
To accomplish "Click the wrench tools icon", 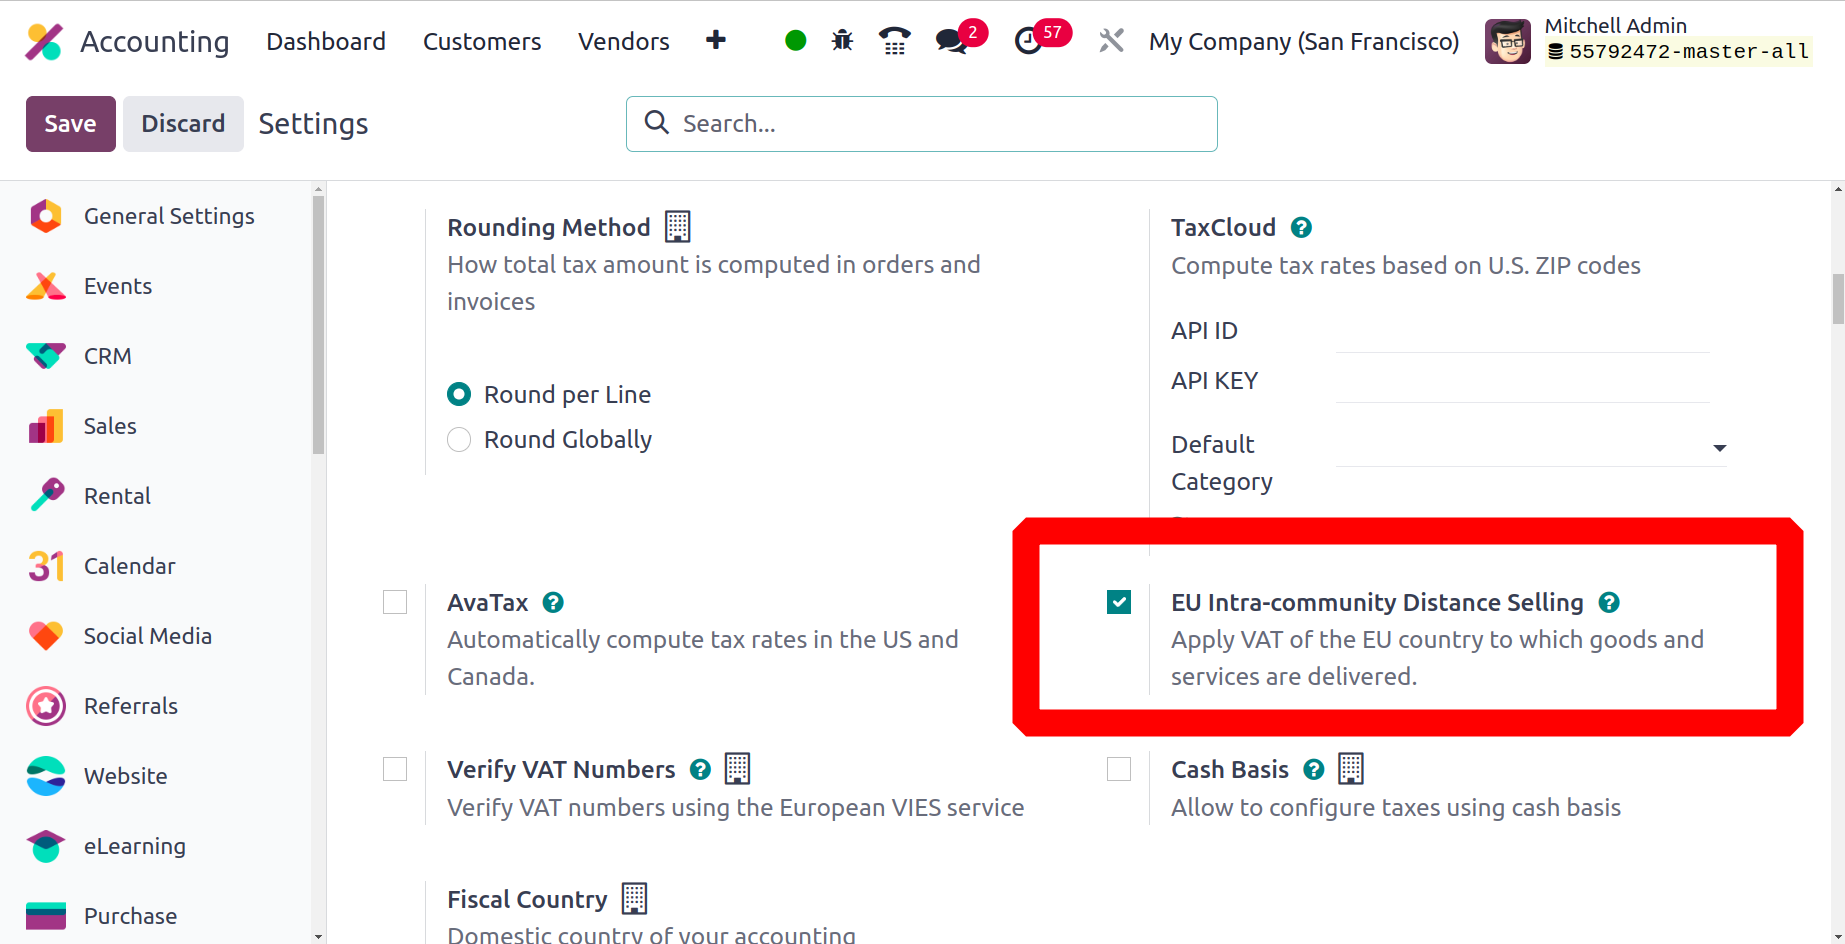I will click(x=1111, y=41).
